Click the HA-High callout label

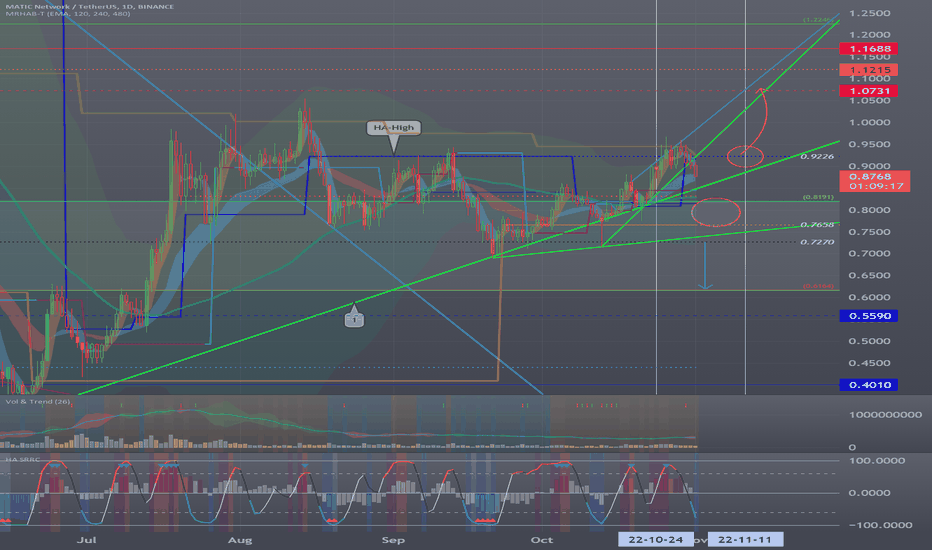[393, 128]
